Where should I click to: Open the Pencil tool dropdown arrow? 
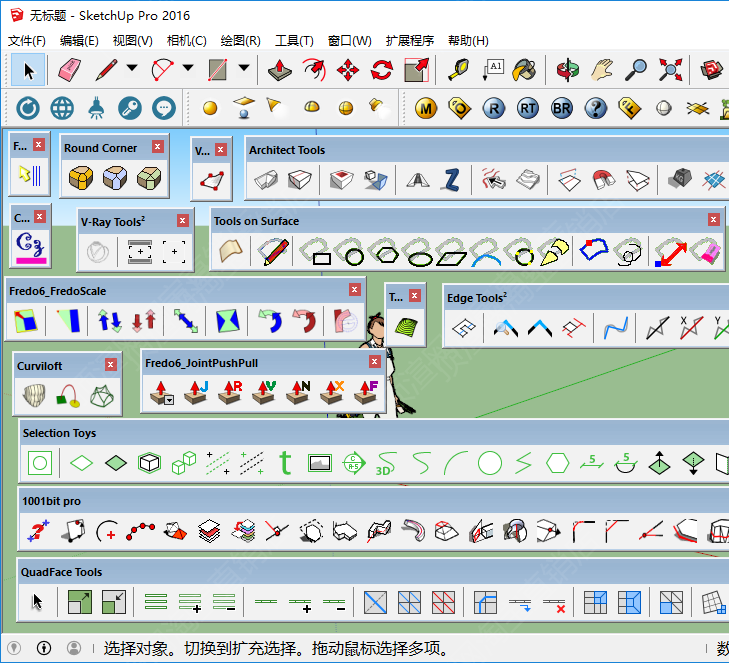[x=132, y=68]
